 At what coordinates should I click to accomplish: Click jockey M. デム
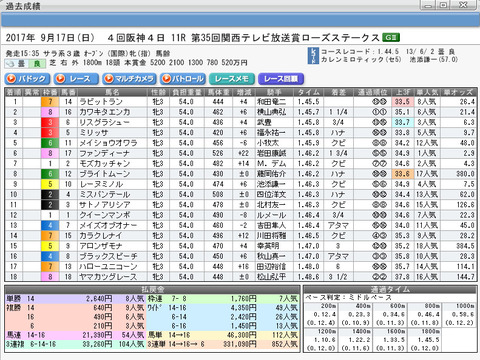(x=271, y=163)
